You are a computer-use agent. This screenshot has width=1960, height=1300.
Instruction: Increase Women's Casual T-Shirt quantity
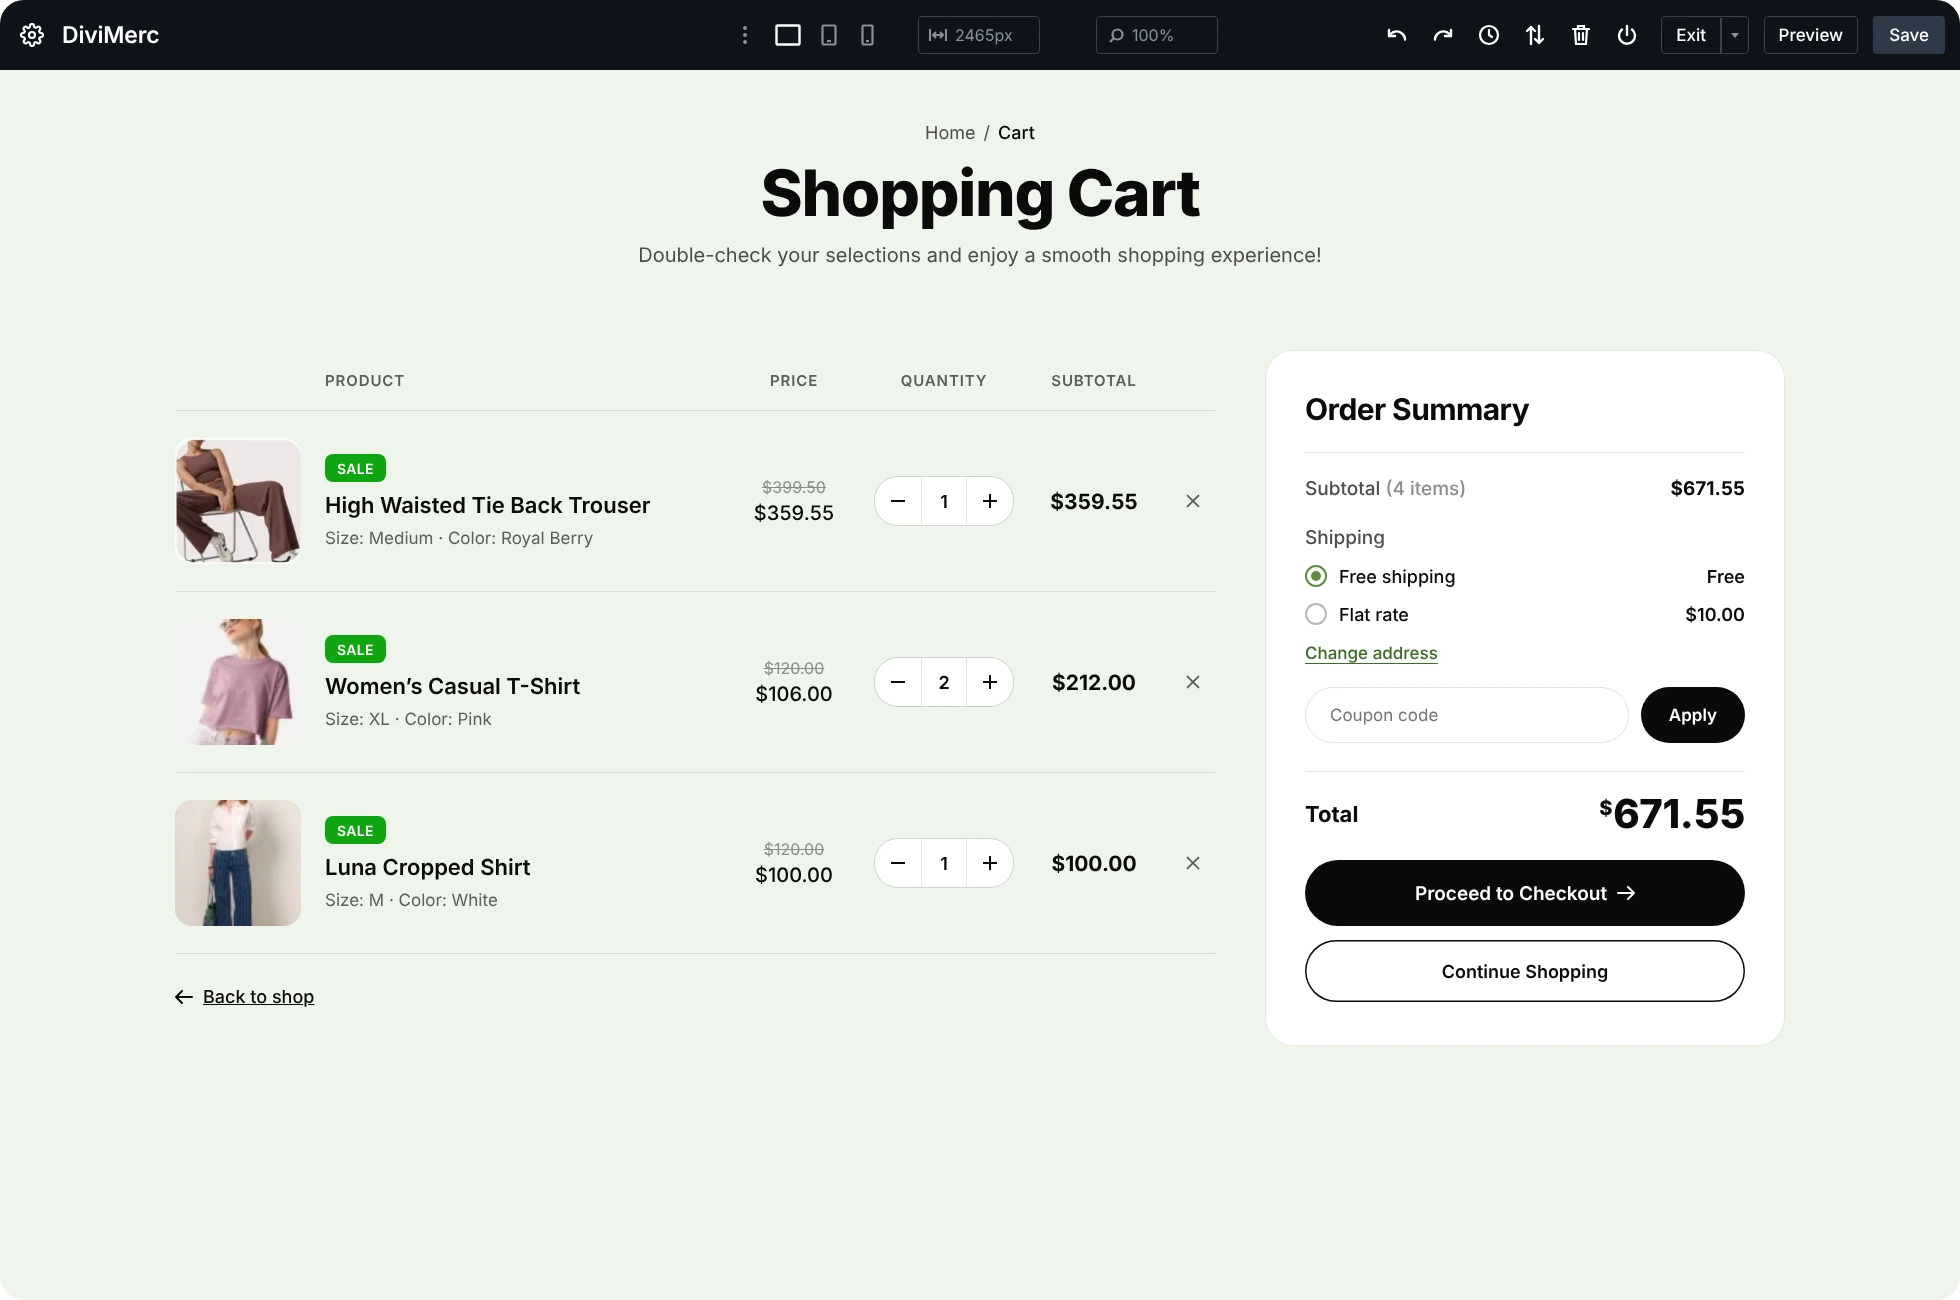(x=990, y=682)
